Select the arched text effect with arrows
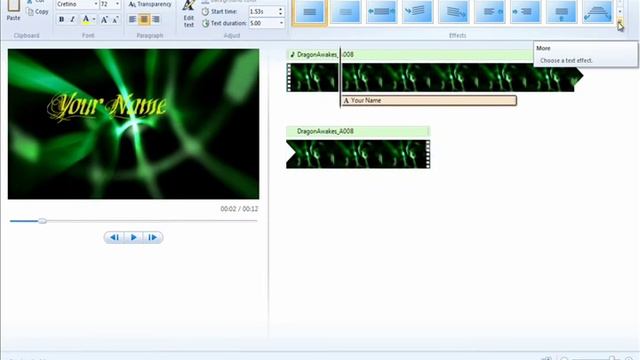 coord(597,12)
